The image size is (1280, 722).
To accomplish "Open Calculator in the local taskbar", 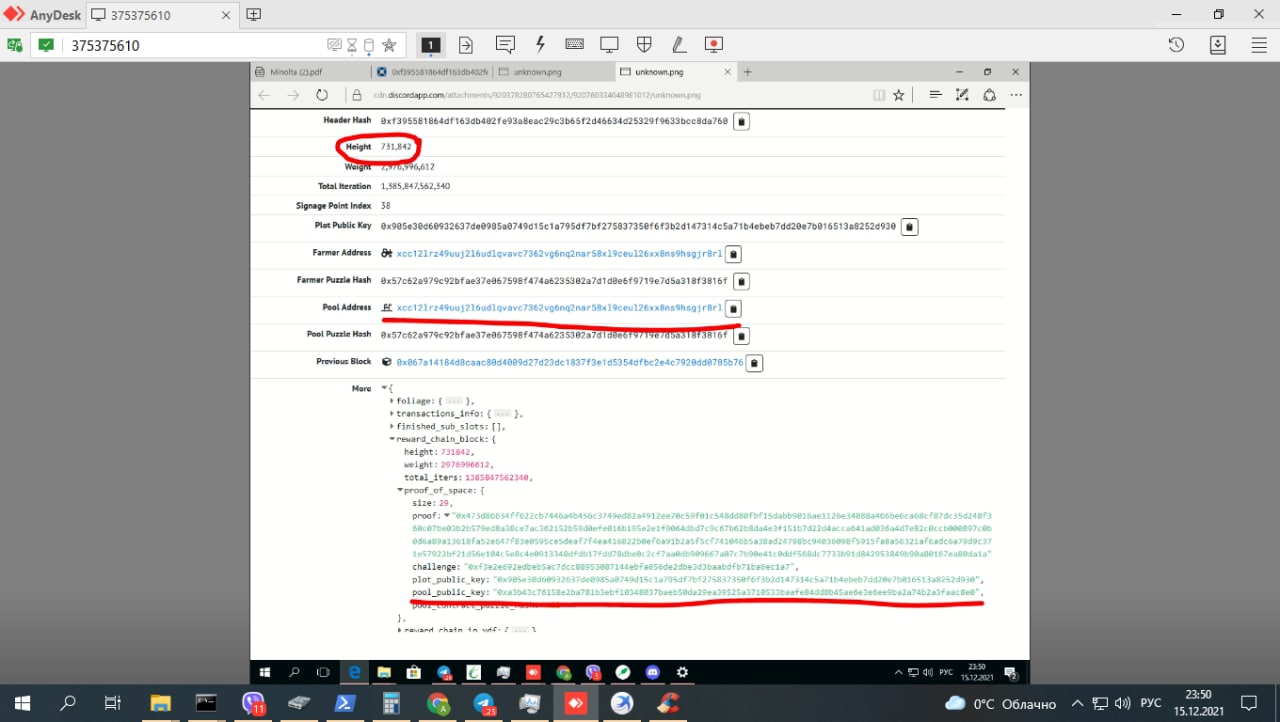I will coord(391,703).
